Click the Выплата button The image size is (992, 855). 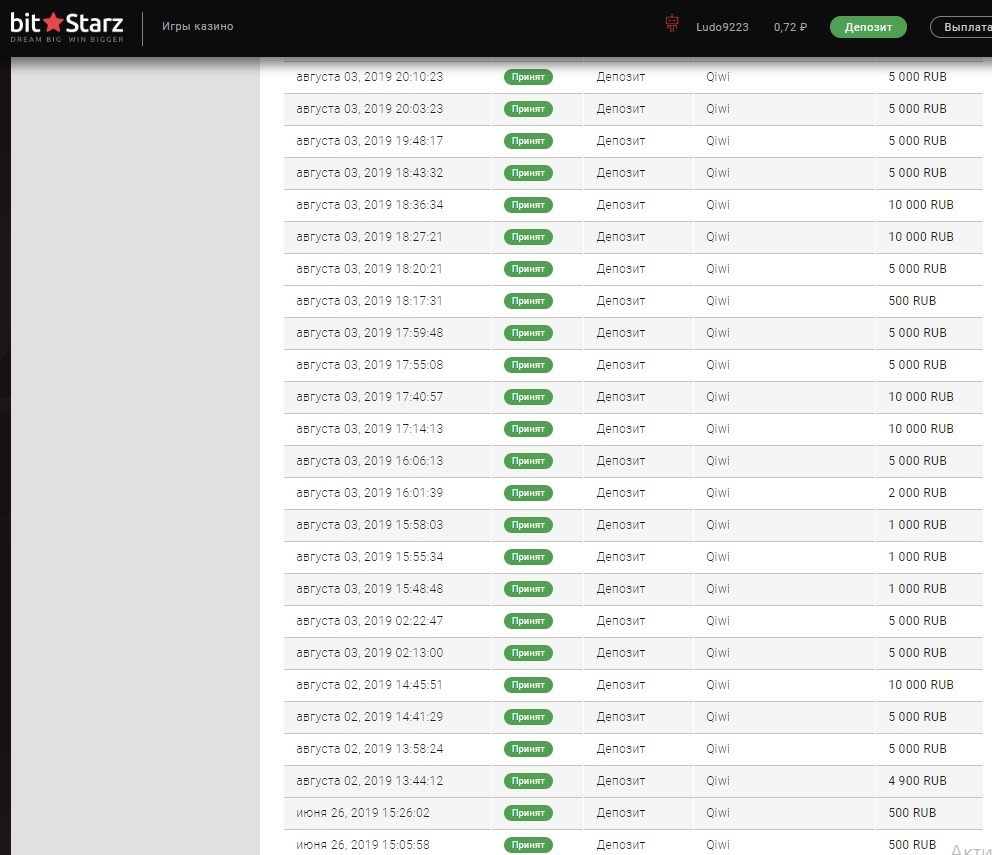tap(960, 27)
